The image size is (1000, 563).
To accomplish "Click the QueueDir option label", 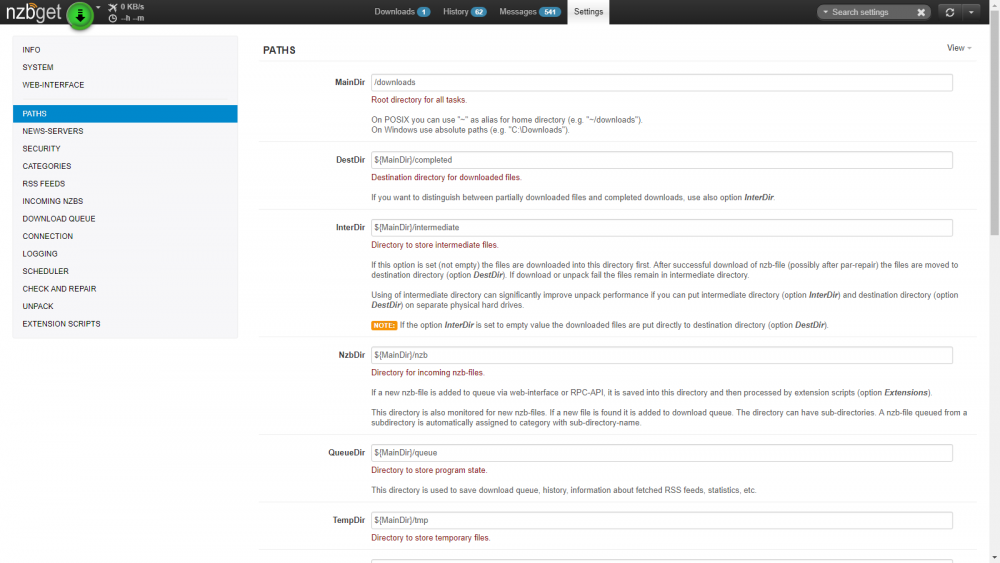I will pyautogui.click(x=346, y=453).
